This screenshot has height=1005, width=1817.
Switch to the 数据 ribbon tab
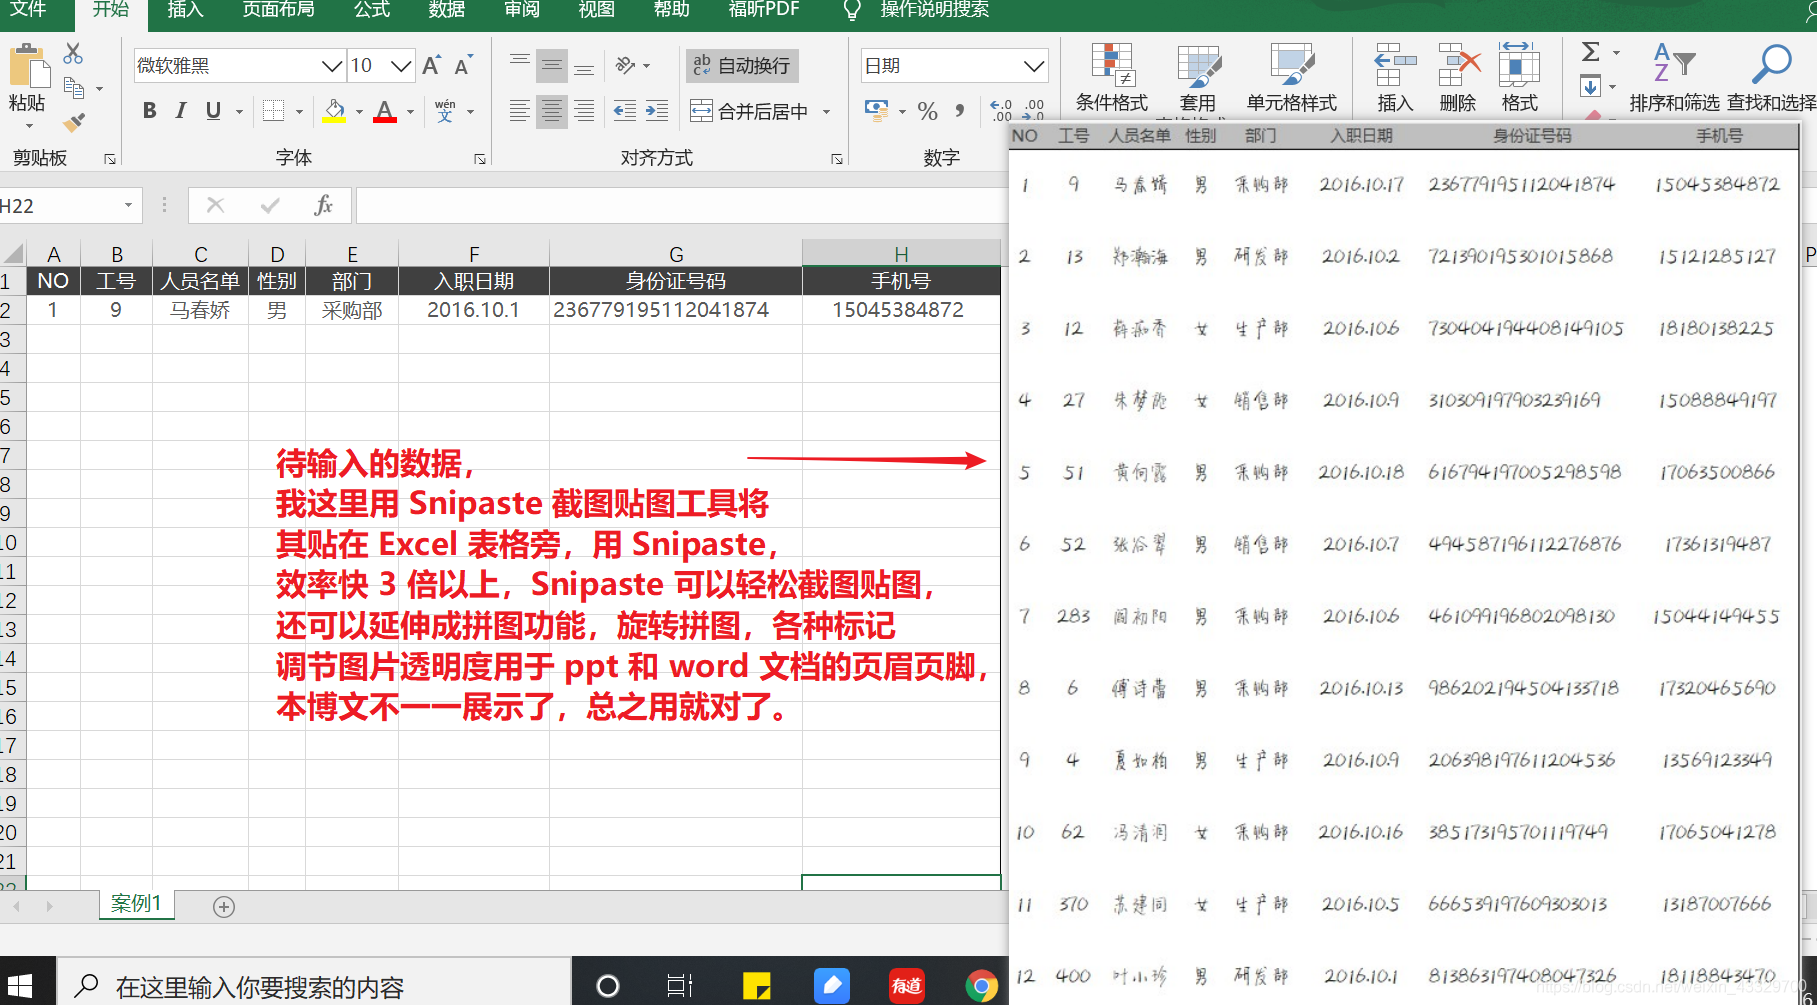pos(446,11)
